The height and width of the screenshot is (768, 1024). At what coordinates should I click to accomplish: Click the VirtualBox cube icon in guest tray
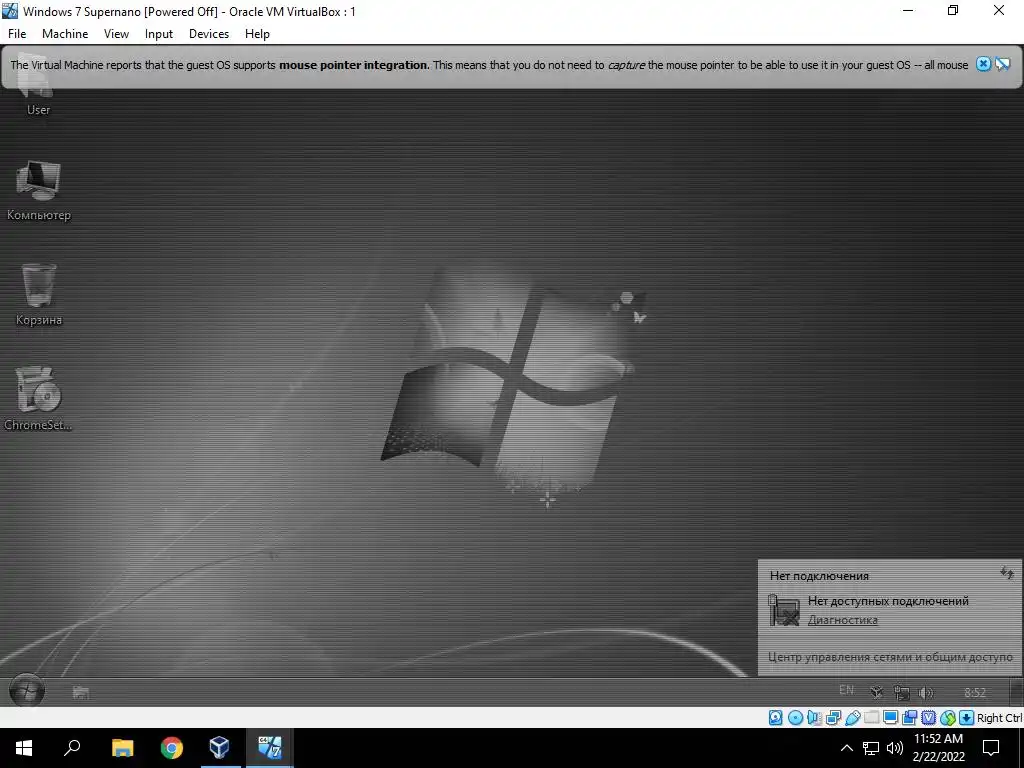876,692
